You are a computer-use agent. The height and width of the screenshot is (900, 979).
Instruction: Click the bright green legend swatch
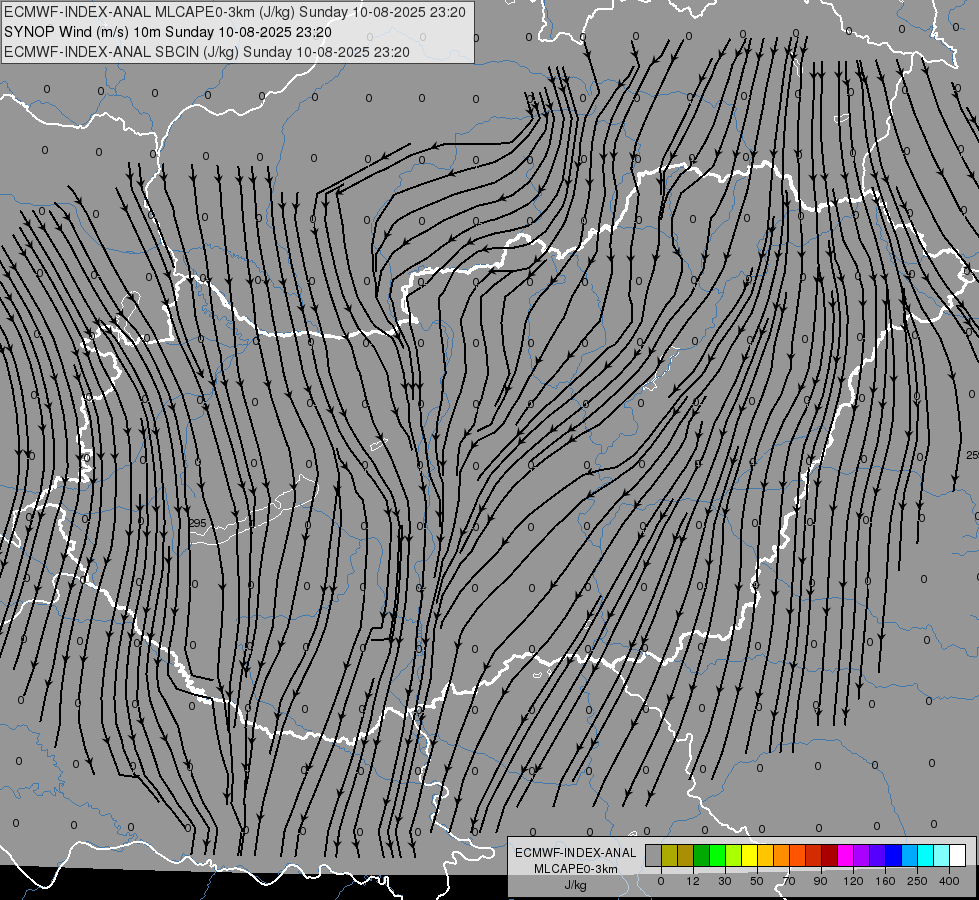(717, 856)
